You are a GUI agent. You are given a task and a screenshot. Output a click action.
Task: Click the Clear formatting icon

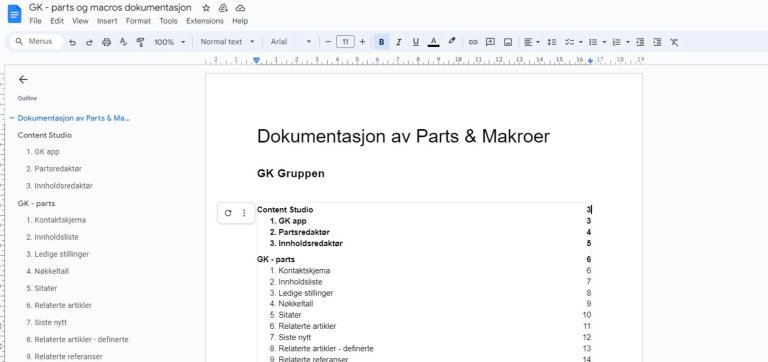[x=674, y=42]
